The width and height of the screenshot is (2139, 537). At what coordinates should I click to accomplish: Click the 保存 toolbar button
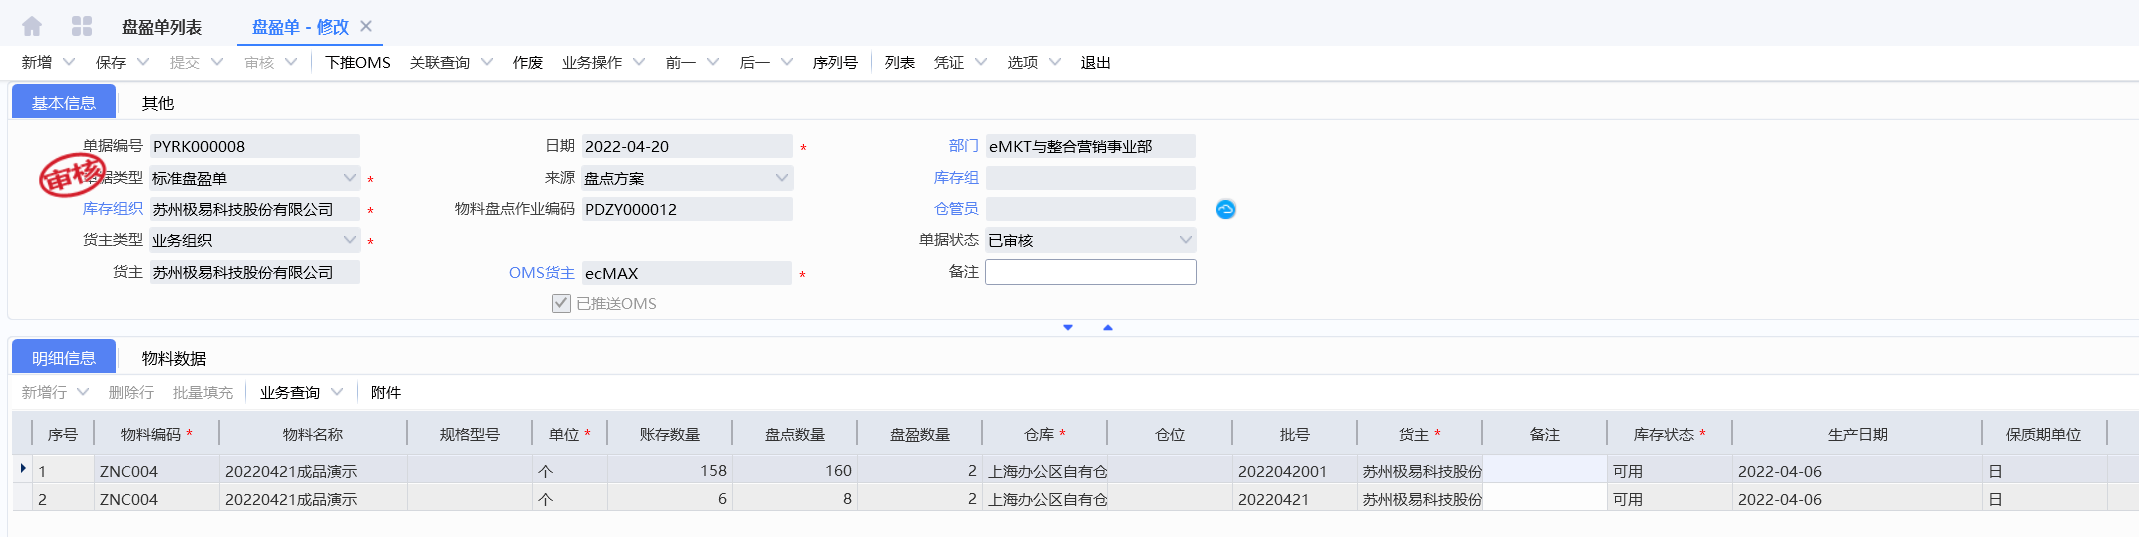tap(111, 62)
